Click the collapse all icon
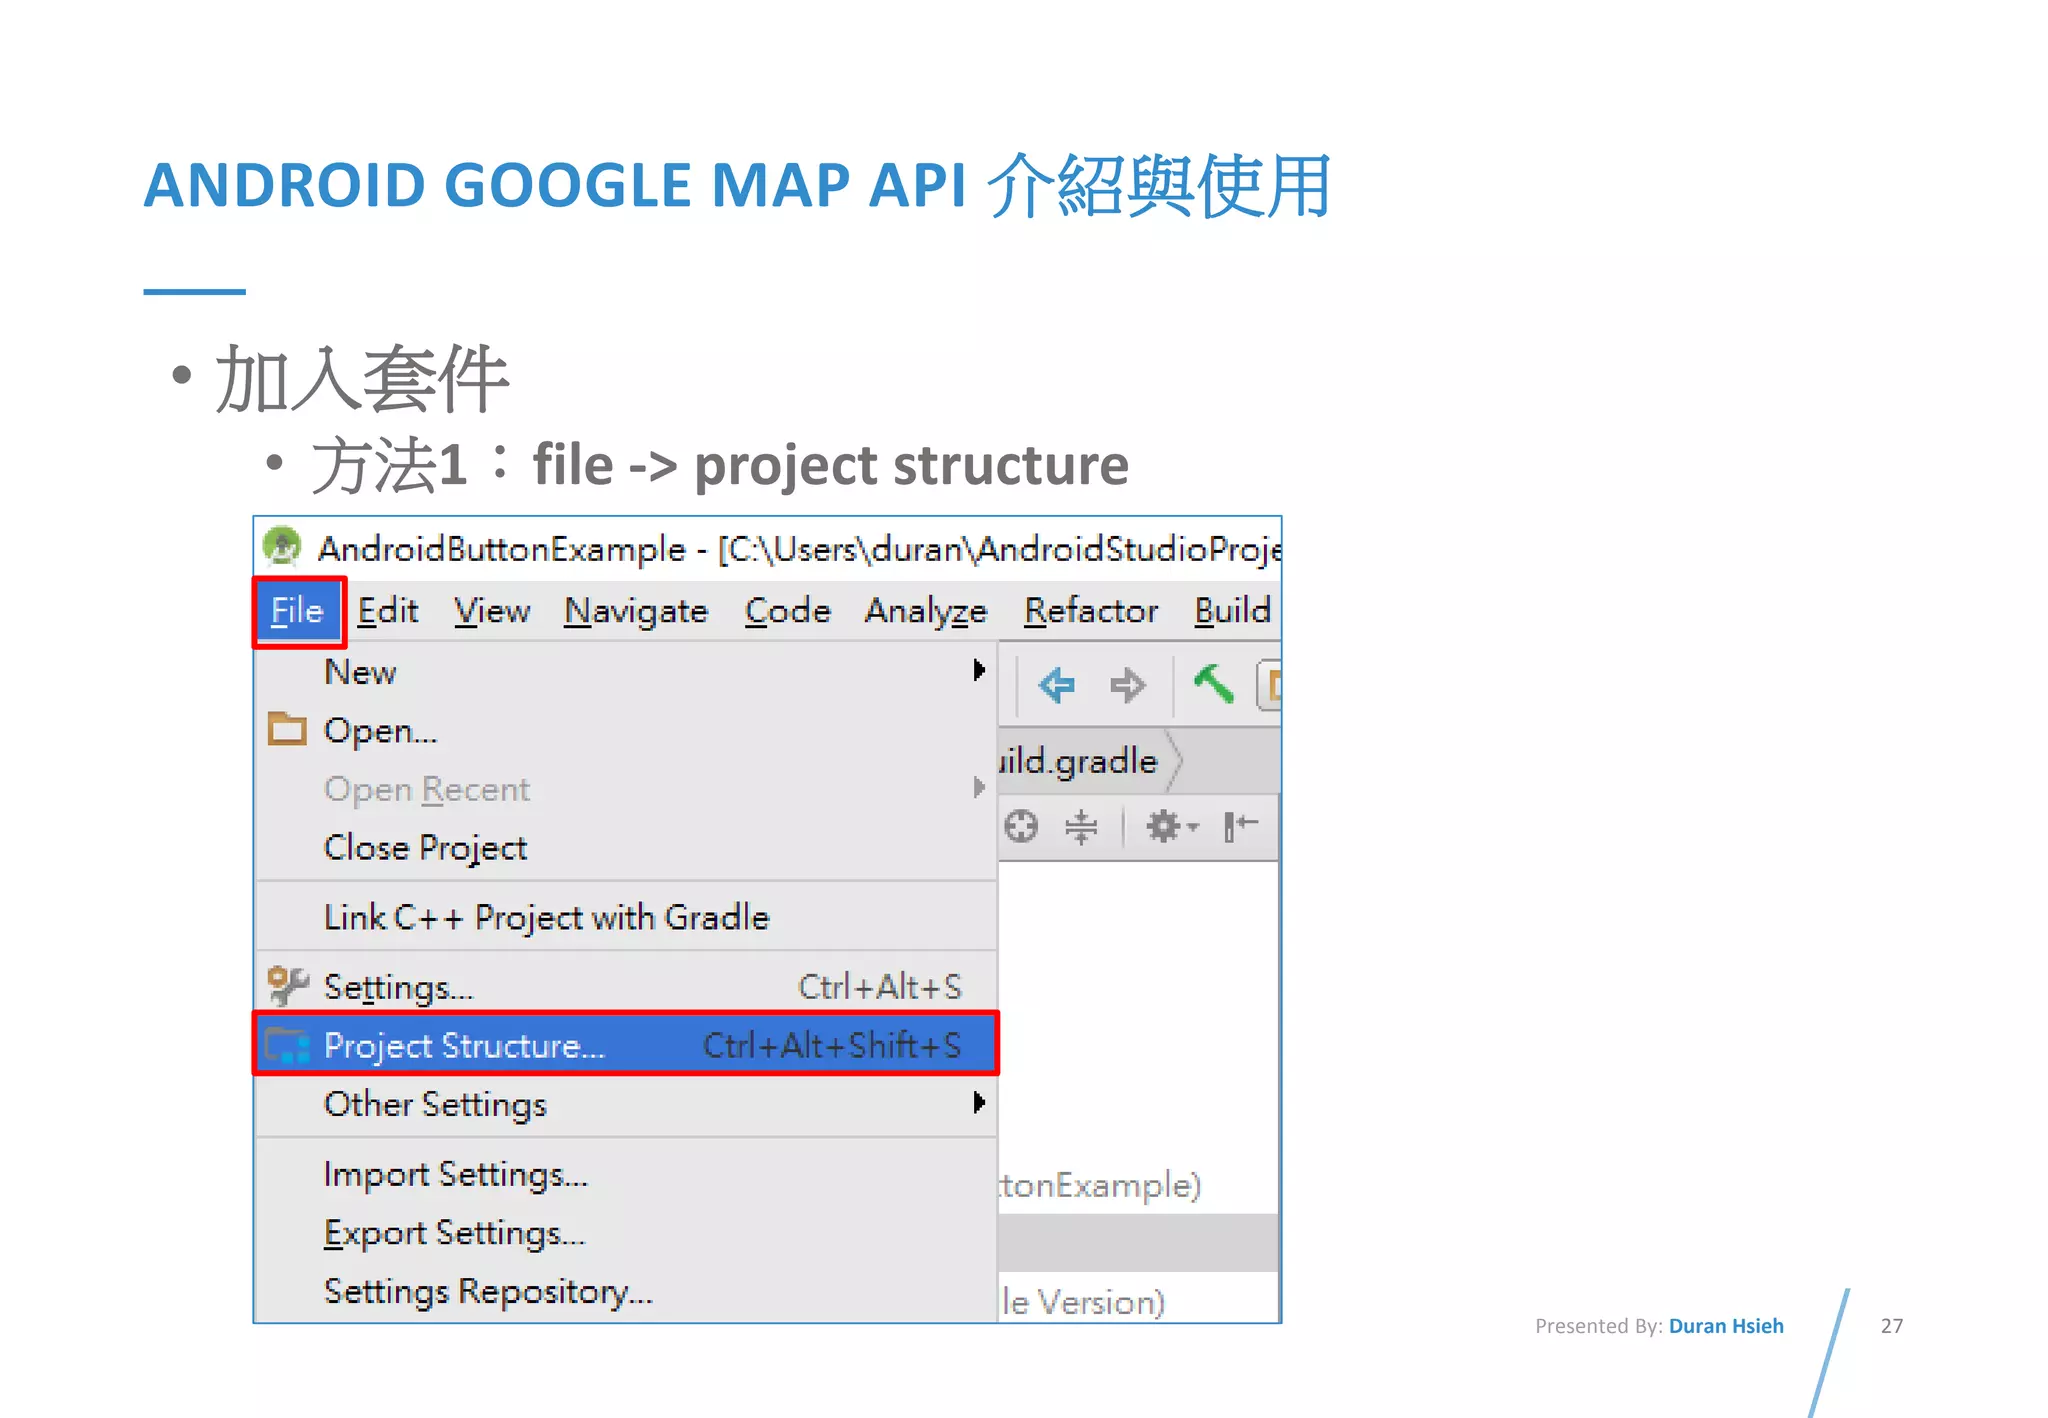This screenshot has width=2048, height=1418. pyautogui.click(x=1081, y=827)
